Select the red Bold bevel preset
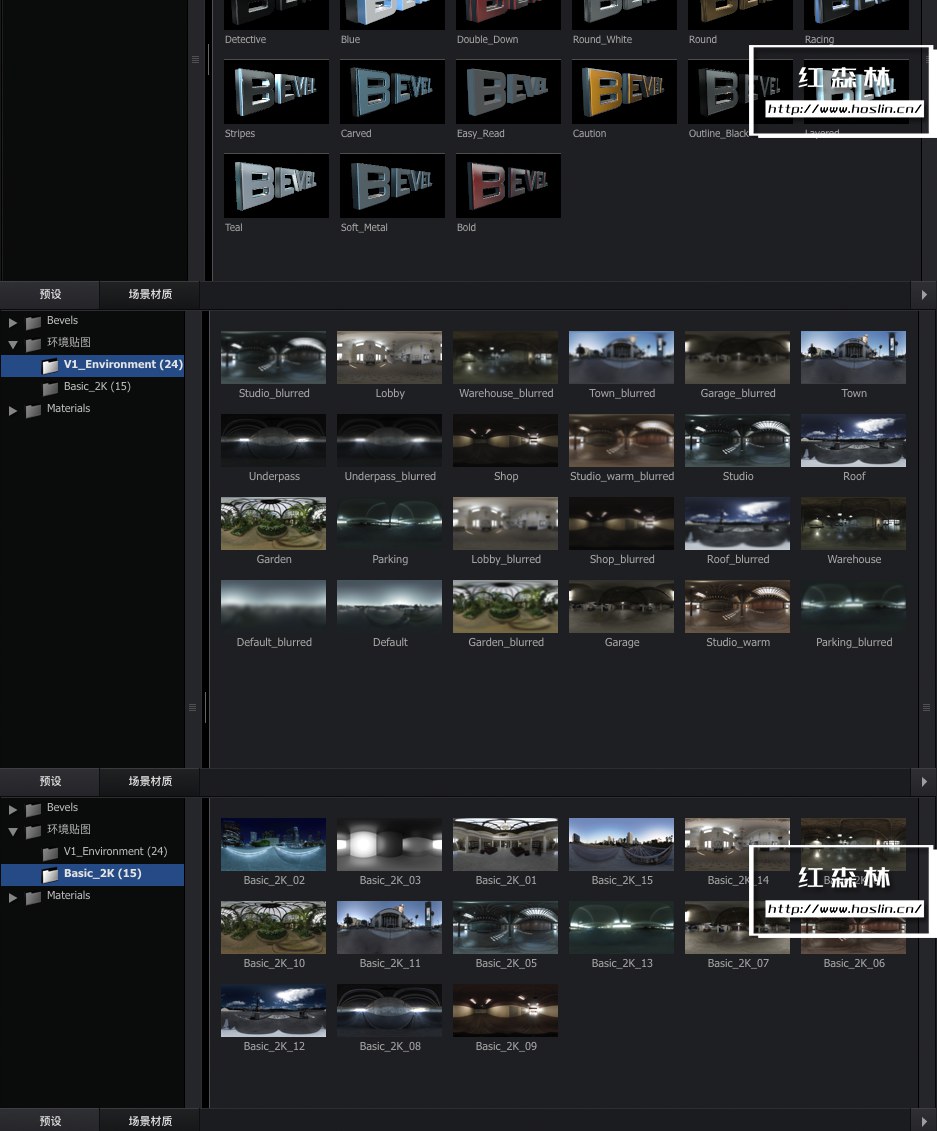The image size is (937, 1131). (508, 186)
